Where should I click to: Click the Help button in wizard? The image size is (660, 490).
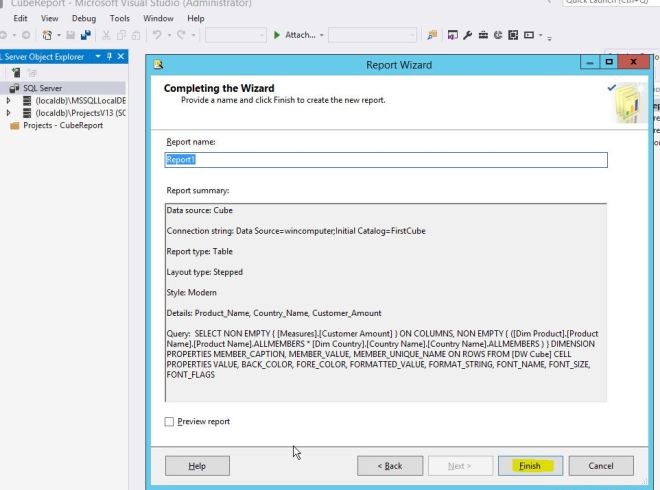[197, 466]
